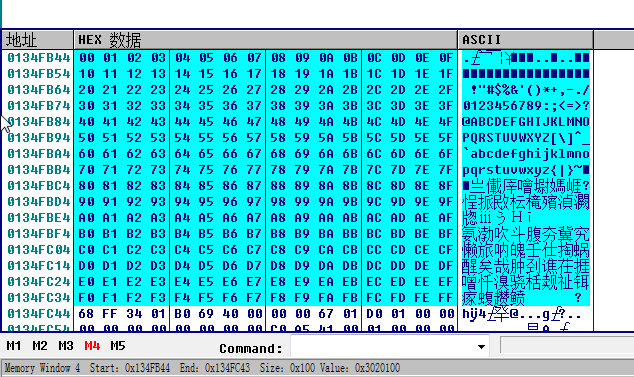Select address row 0134FB44
This screenshot has width=634, height=377.
click(39, 58)
